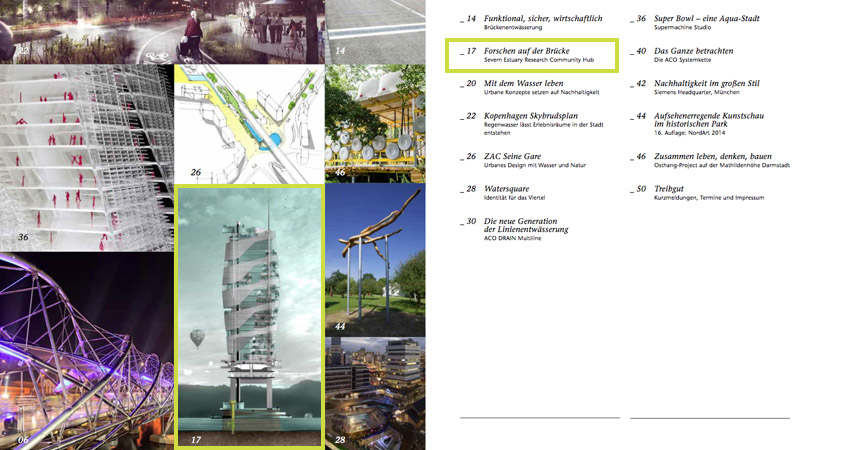850x450 pixels.
Task: Go to article 'Mit dem Wasser leben'
Action: [x=523, y=83]
